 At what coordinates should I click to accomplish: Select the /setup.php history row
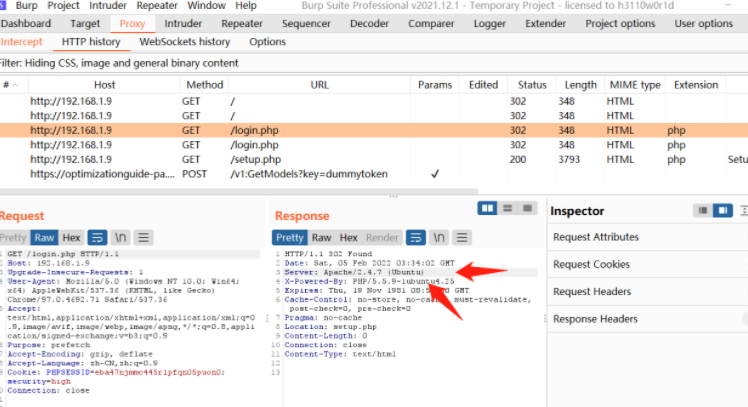[x=374, y=159]
